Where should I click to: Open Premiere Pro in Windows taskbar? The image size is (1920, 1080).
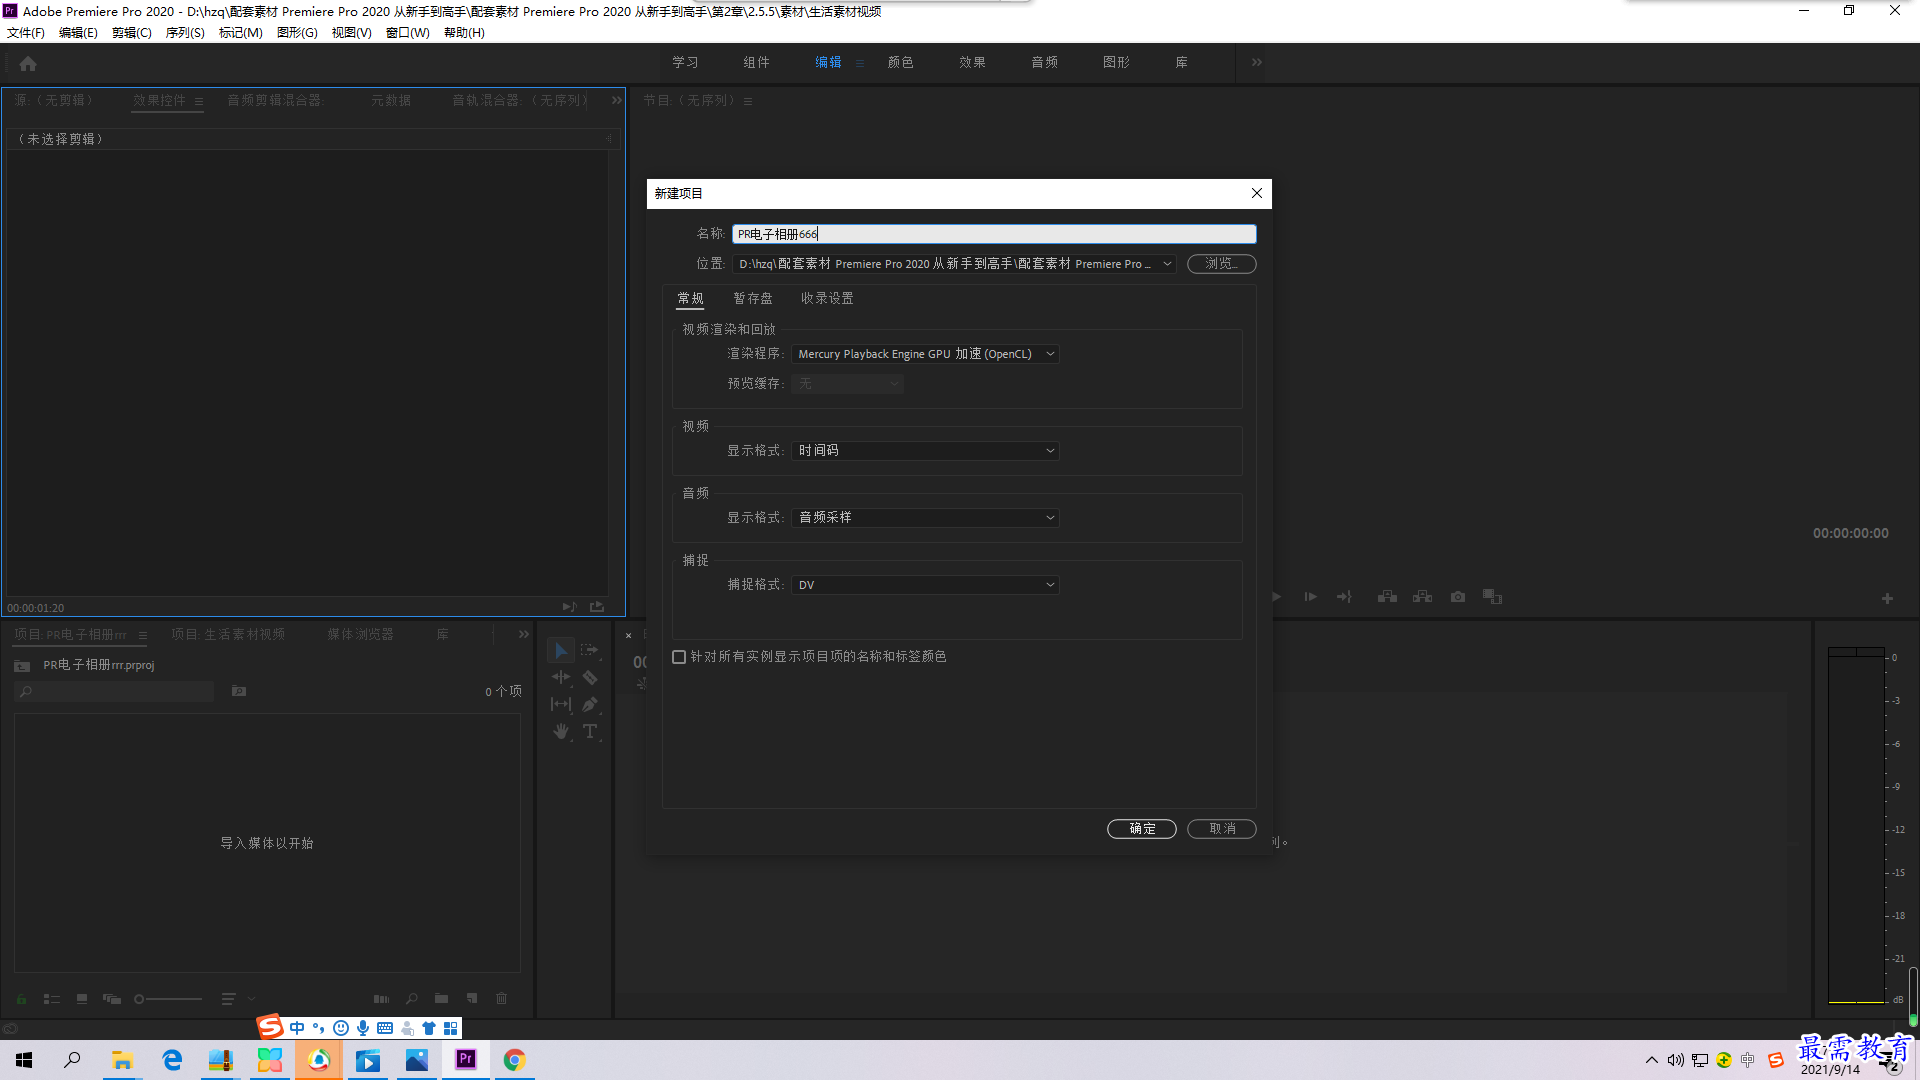[466, 1060]
